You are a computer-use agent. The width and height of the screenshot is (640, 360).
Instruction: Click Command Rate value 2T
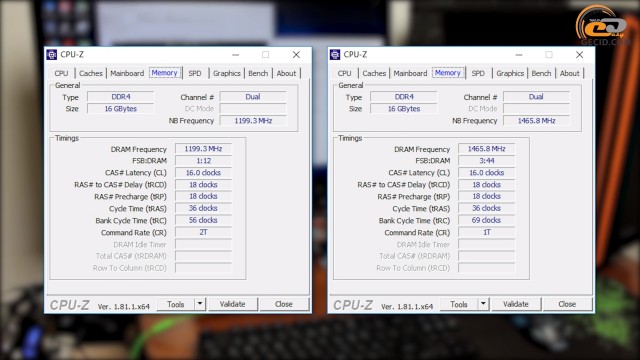(x=203, y=232)
